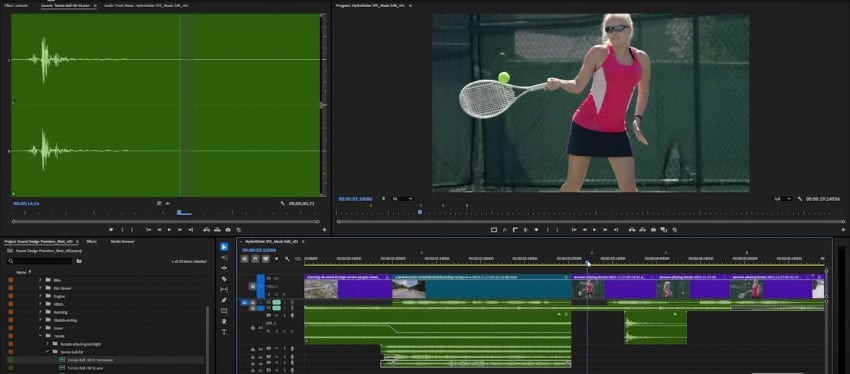The width and height of the screenshot is (850, 374).
Task: Collapse the tennis-ball-hit subfolder
Action: tap(47, 352)
